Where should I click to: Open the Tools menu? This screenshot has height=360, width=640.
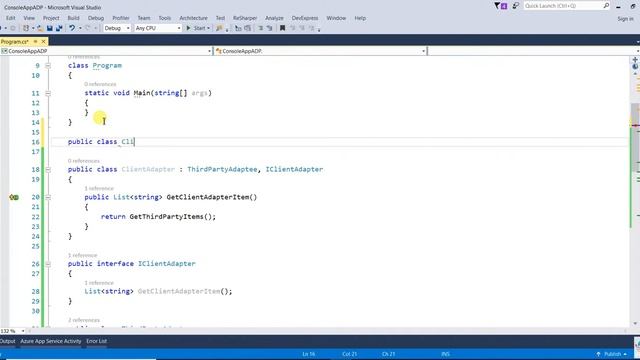click(165, 18)
